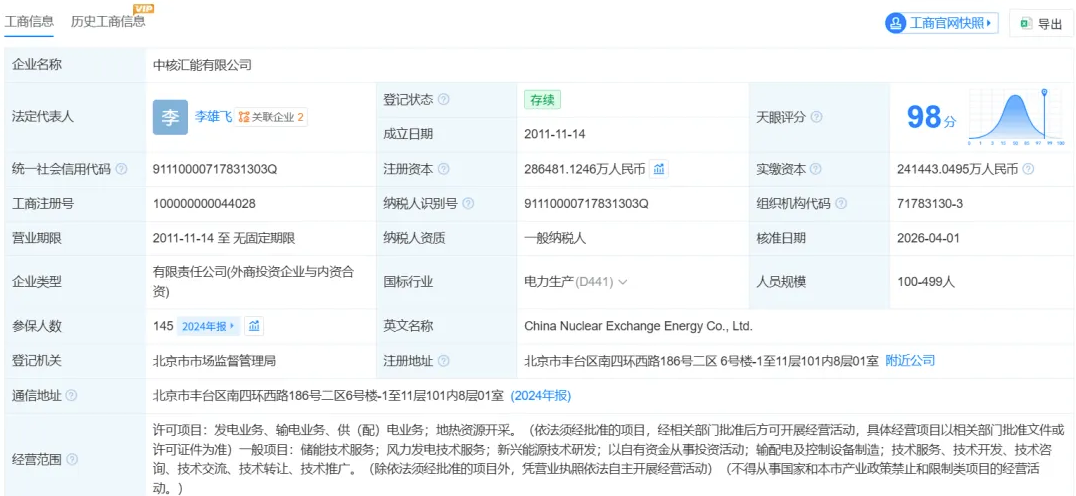Viewport: 1076px width, 496px height.
Task: Click the 李 avatar of the legal representative
Action: [x=170, y=117]
